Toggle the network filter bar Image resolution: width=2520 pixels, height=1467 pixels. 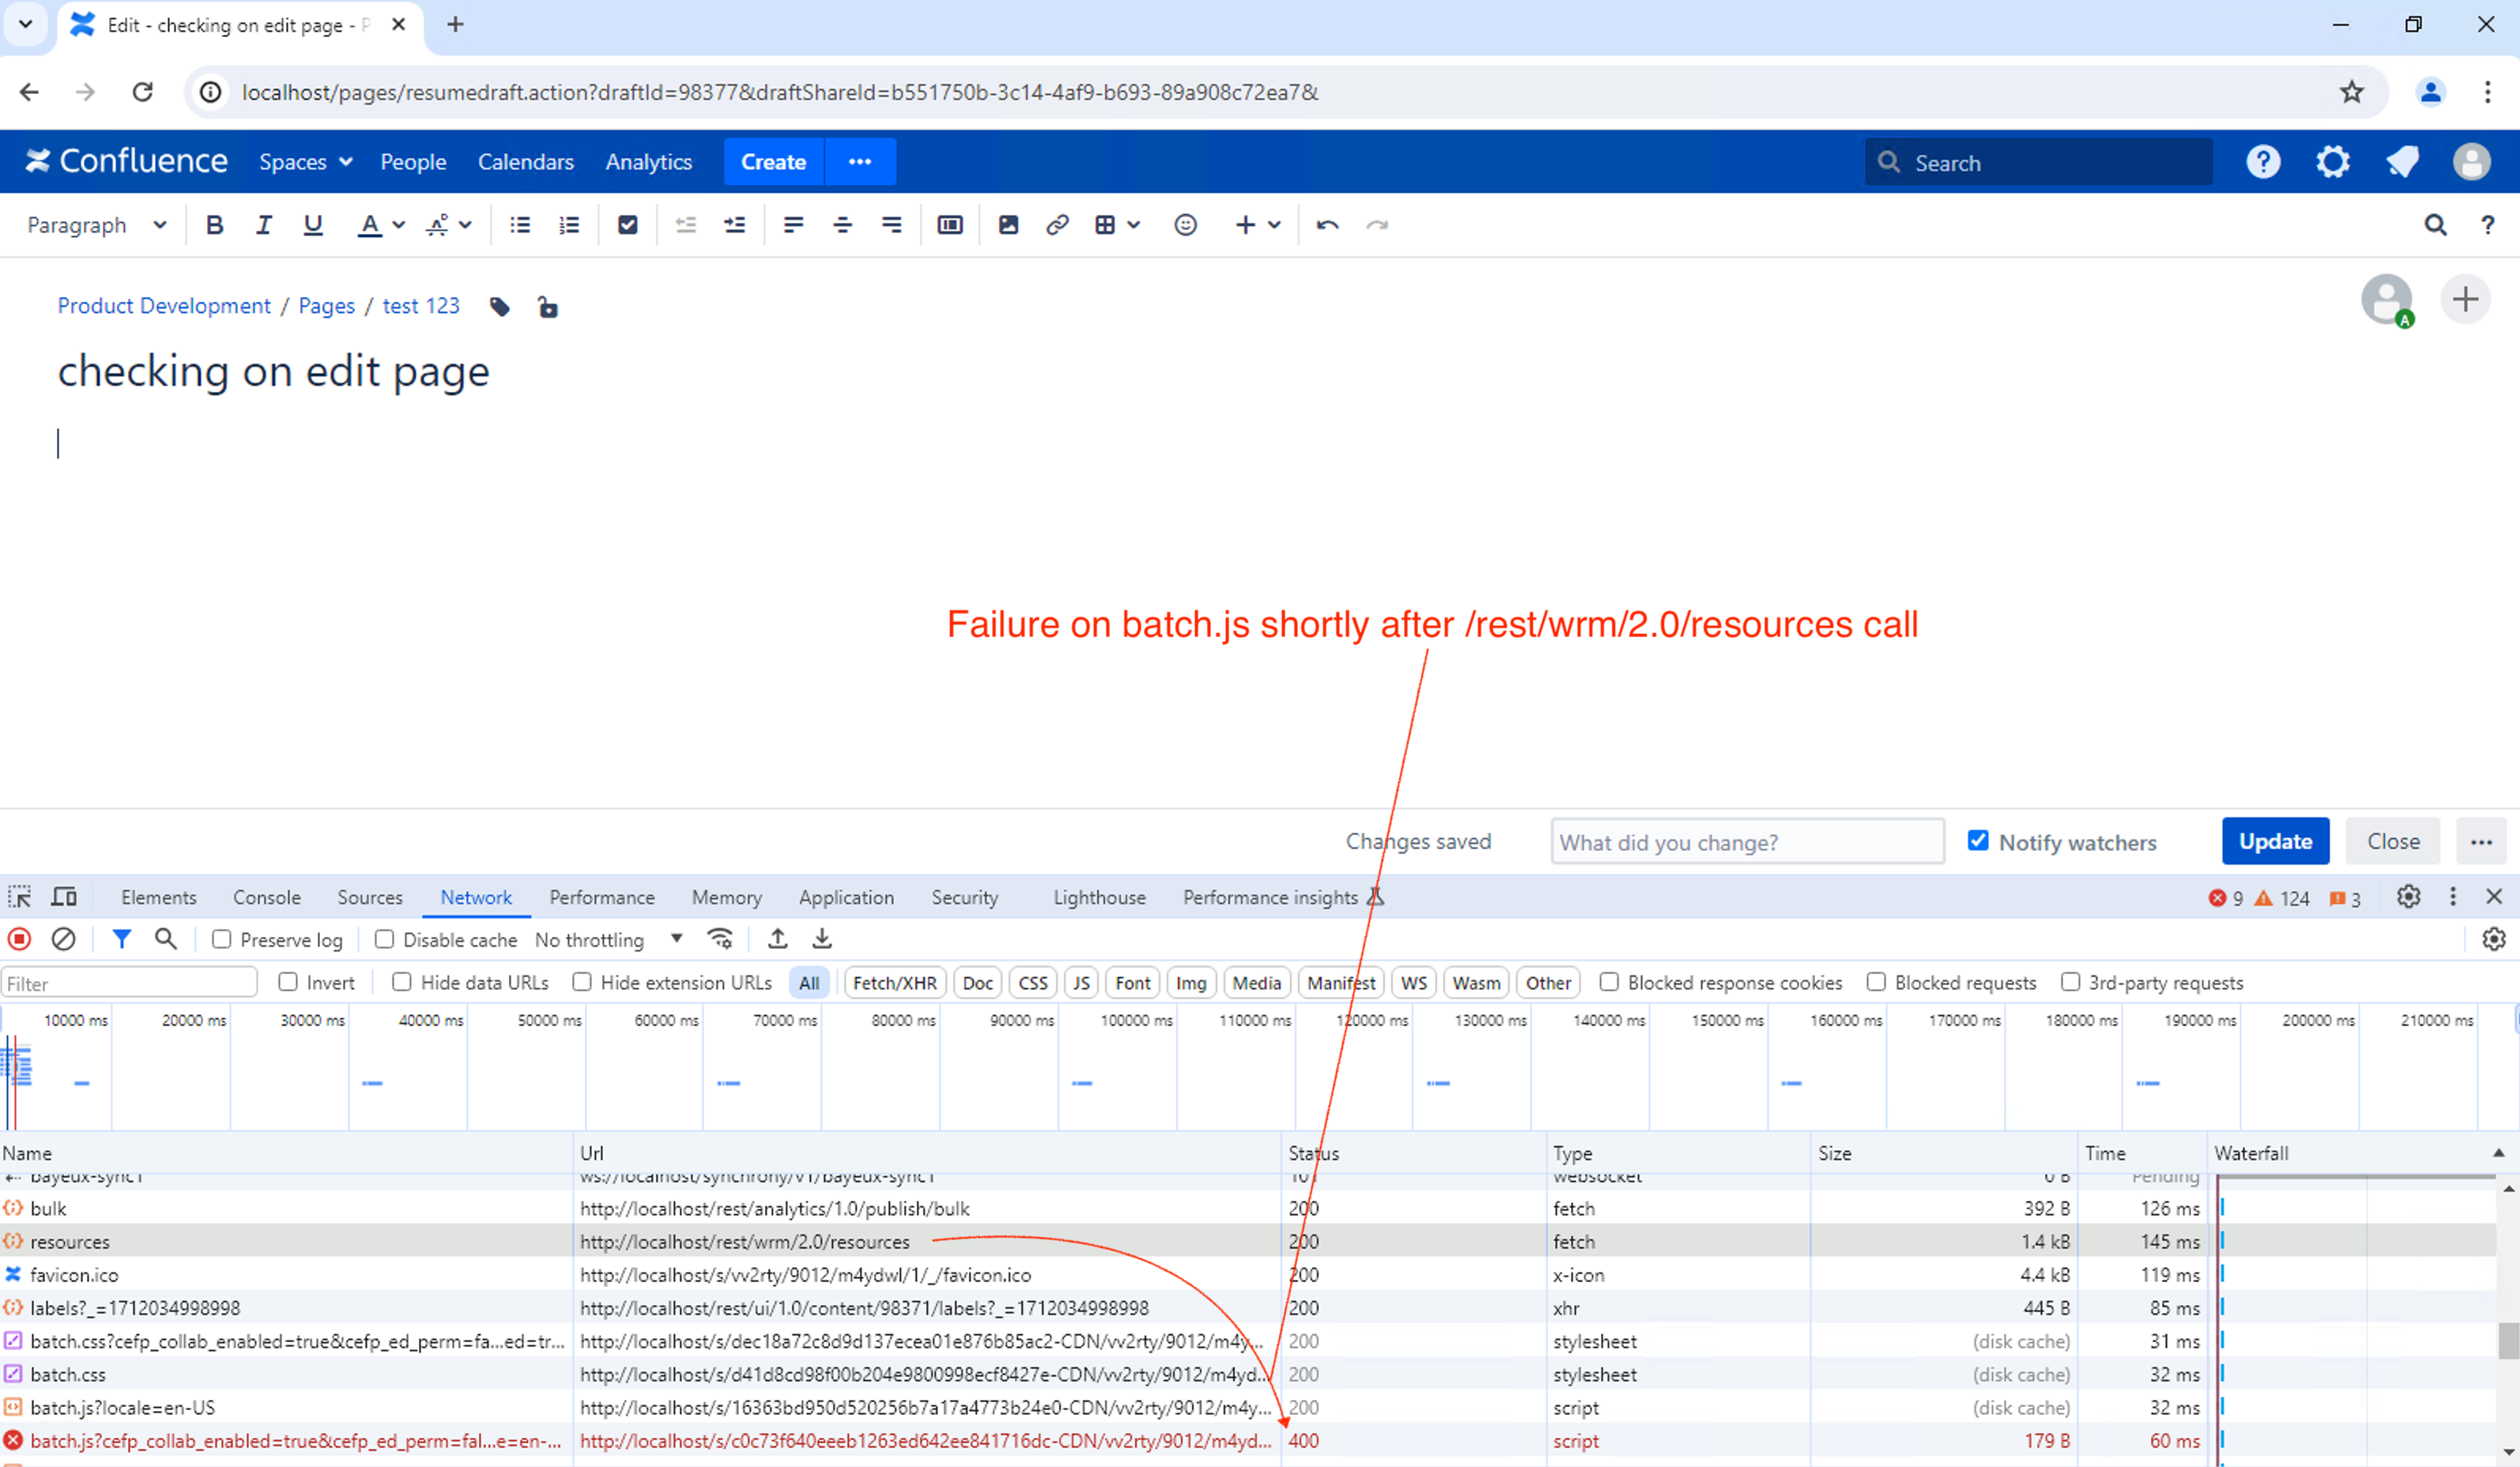click(x=121, y=939)
